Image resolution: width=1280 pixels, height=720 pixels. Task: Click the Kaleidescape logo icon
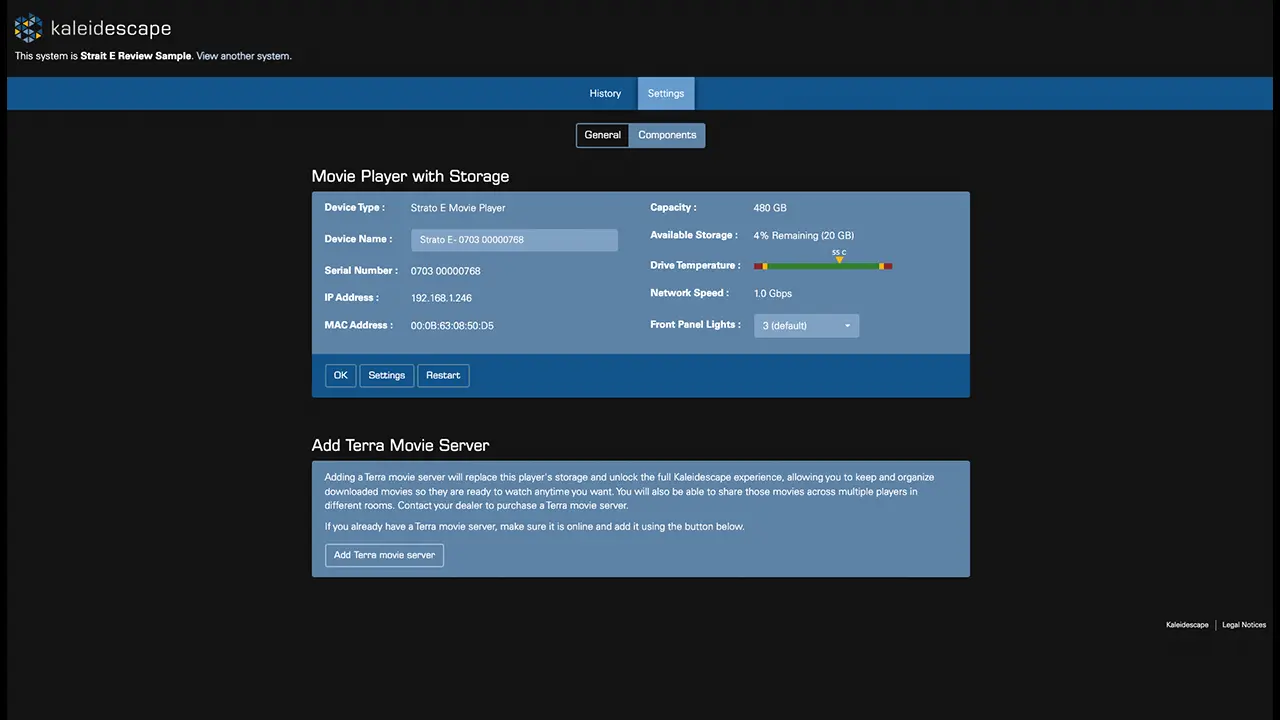[x=28, y=28]
